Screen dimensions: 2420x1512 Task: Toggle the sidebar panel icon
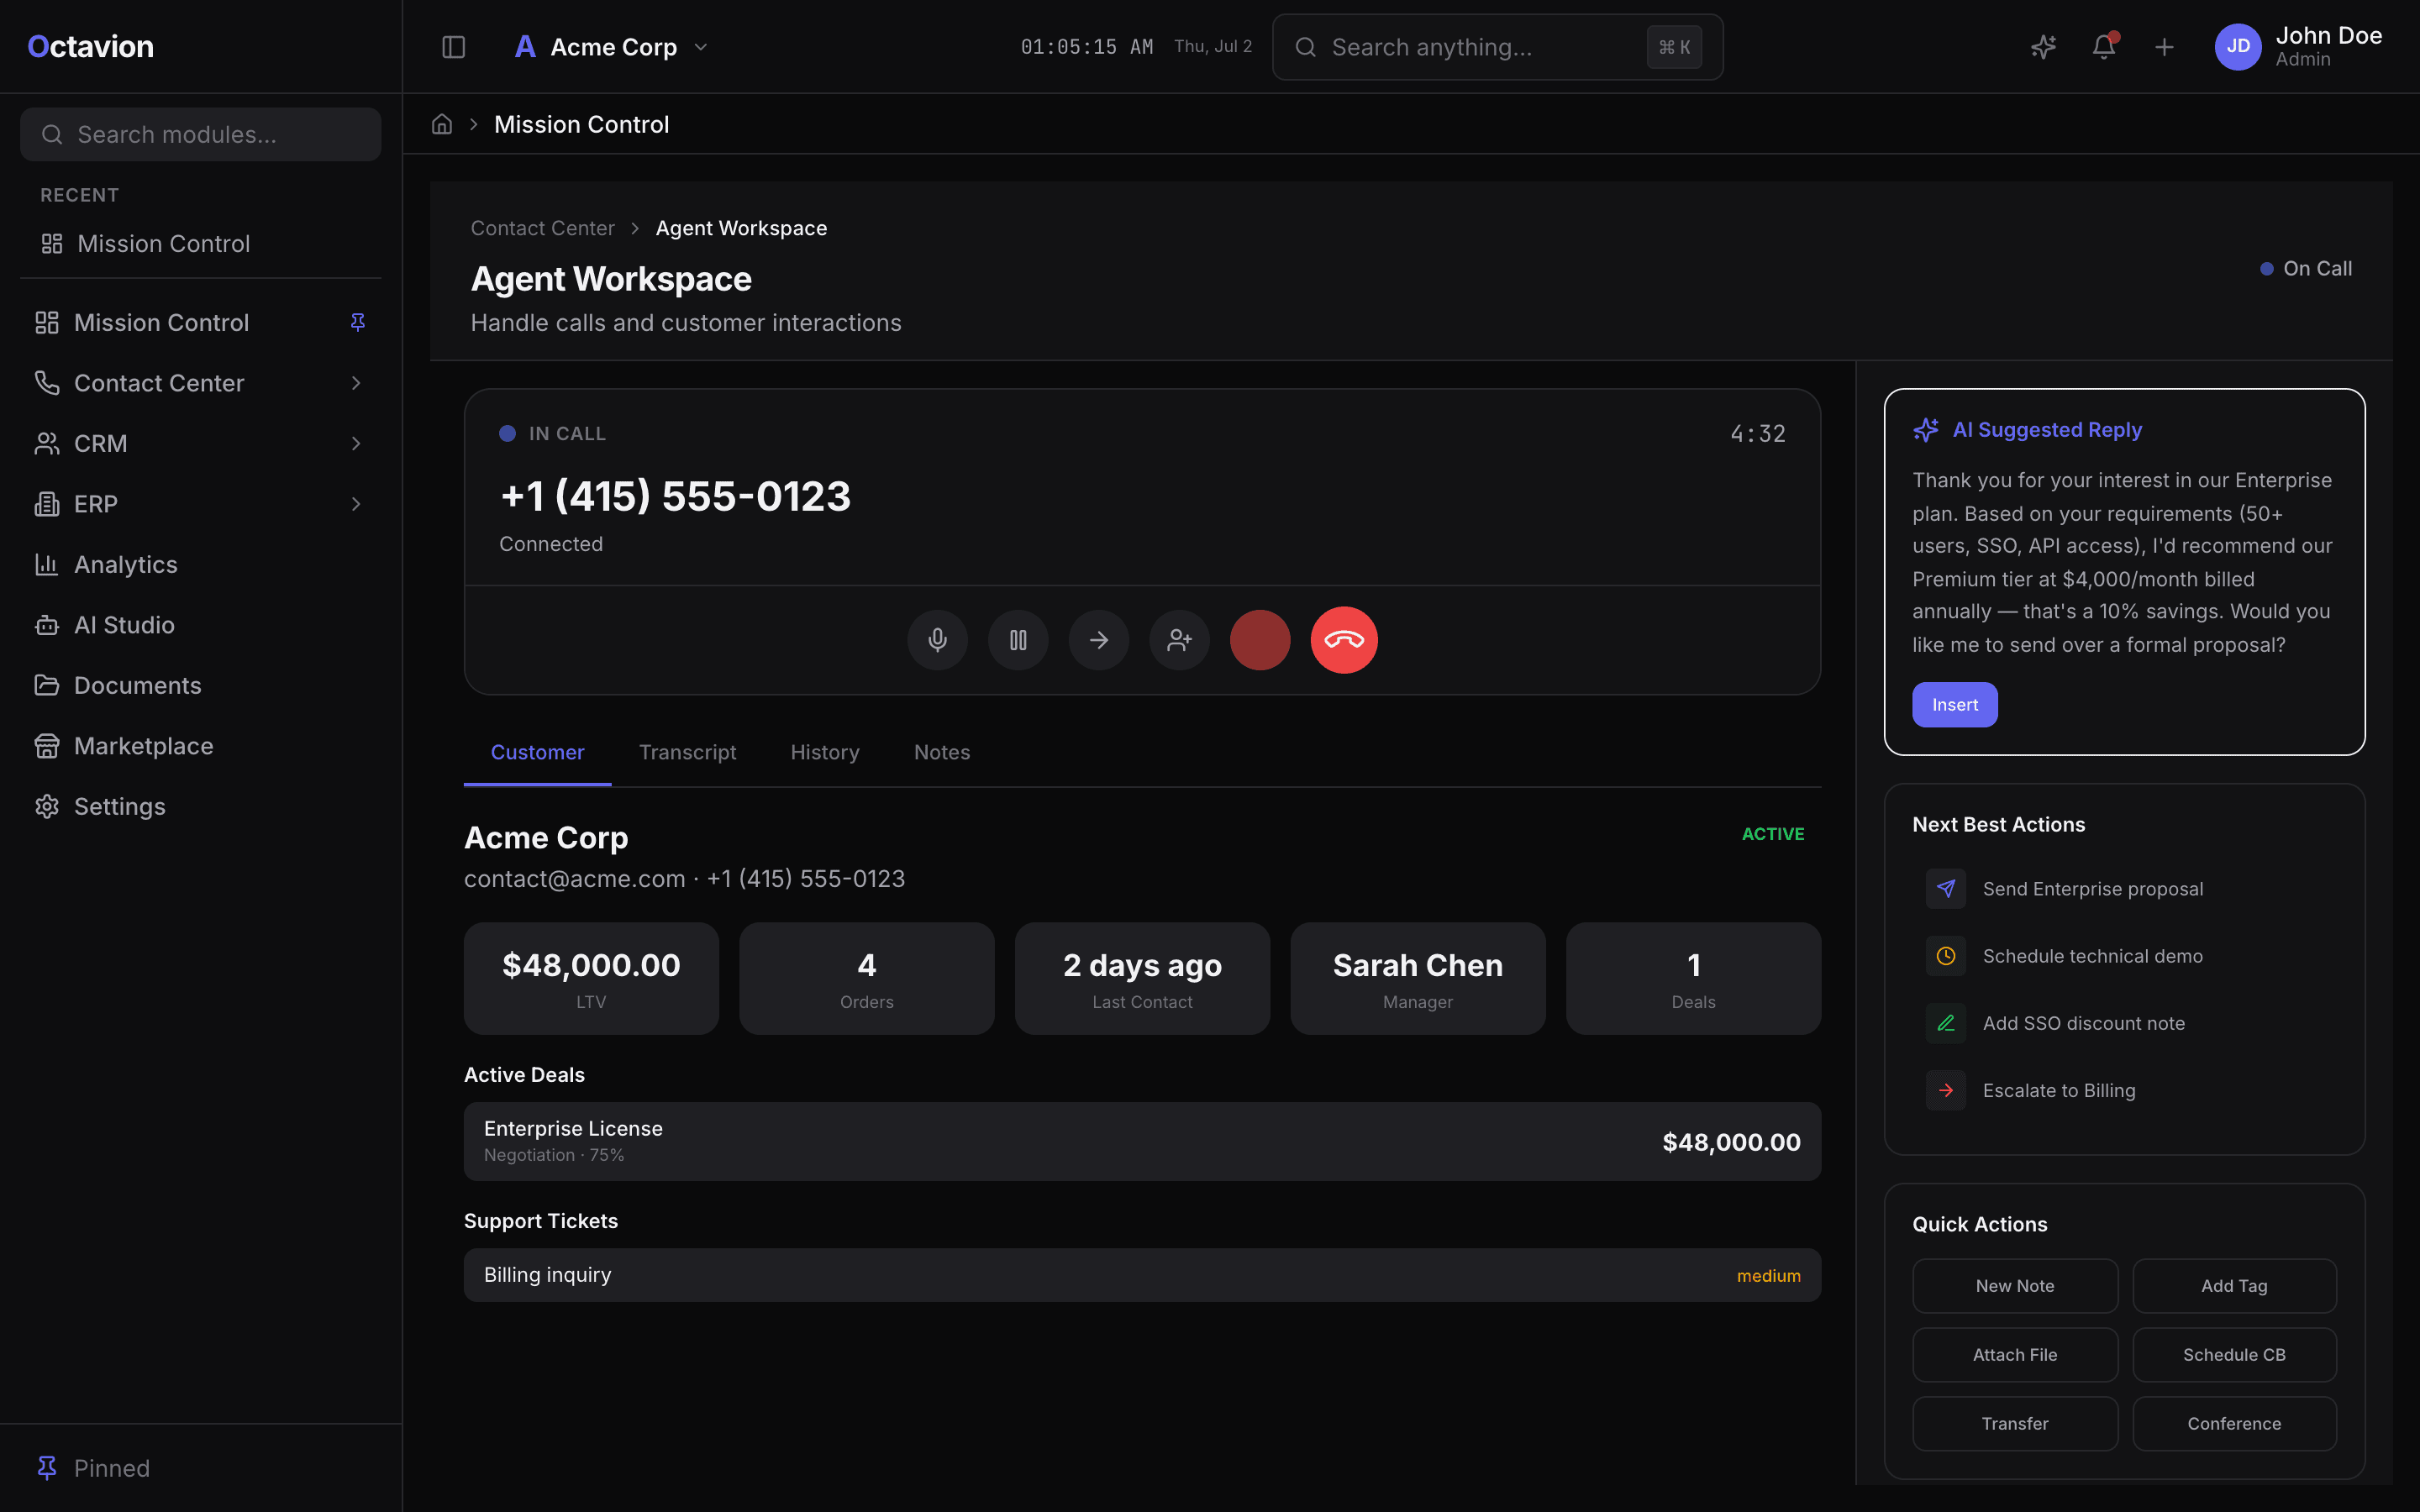pos(453,47)
